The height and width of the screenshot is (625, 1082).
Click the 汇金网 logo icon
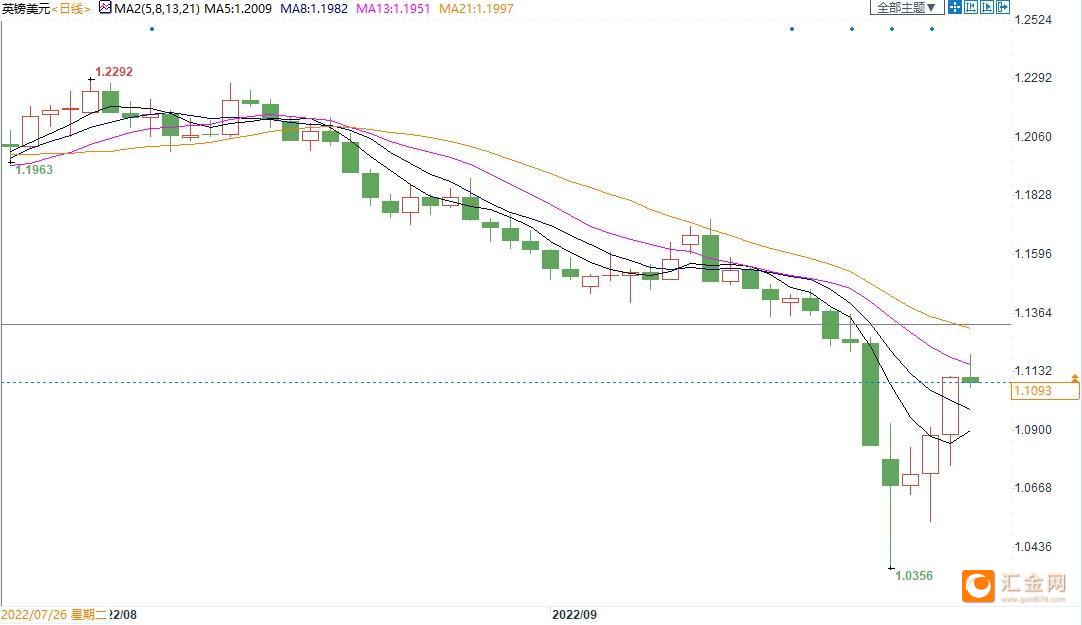pyautogui.click(x=978, y=586)
